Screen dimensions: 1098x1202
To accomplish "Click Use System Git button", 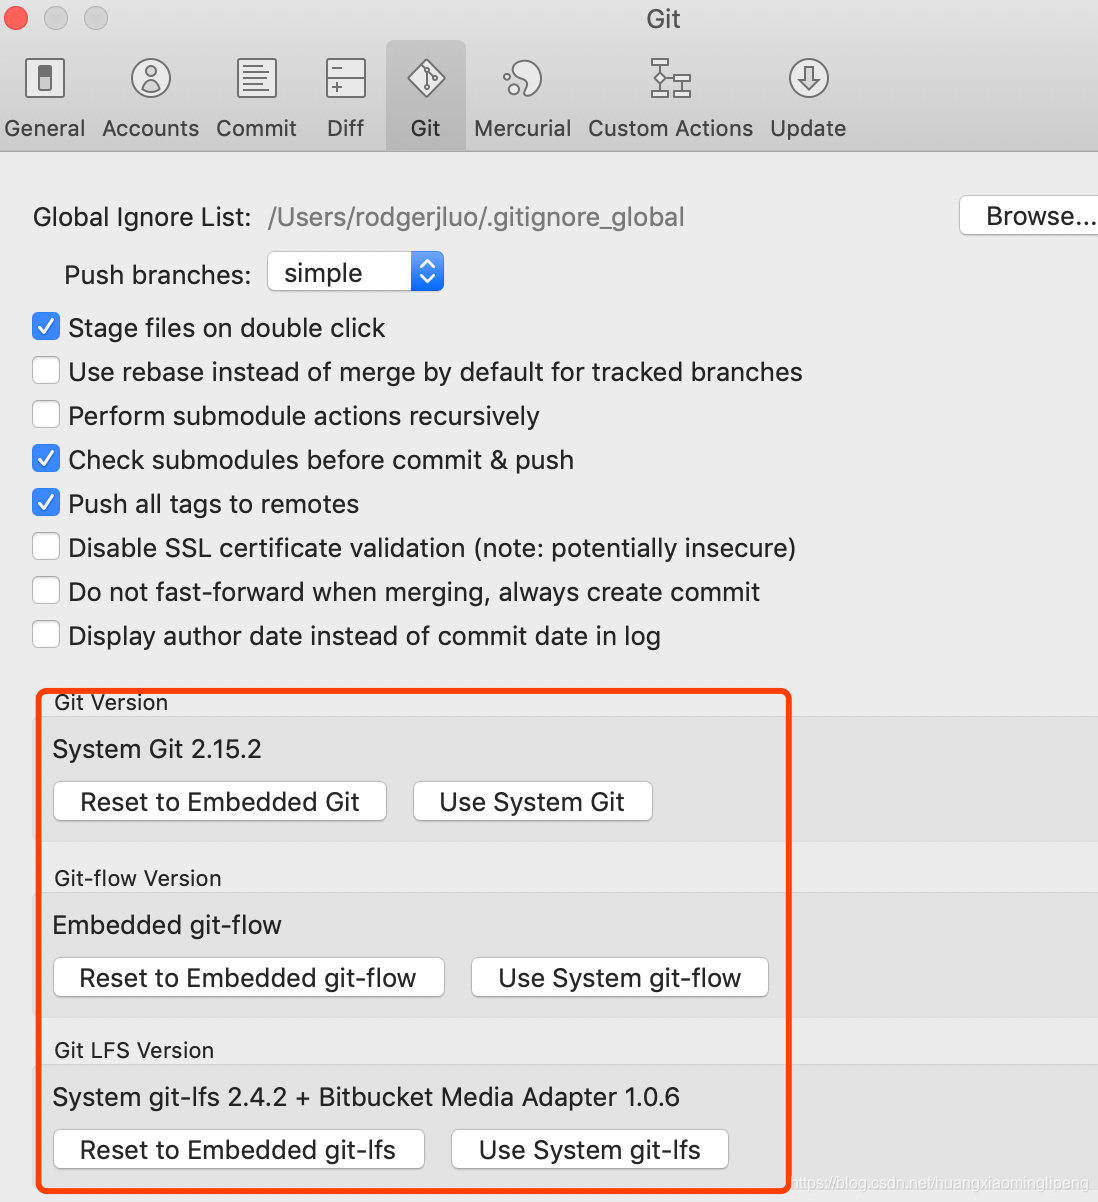I will 532,801.
